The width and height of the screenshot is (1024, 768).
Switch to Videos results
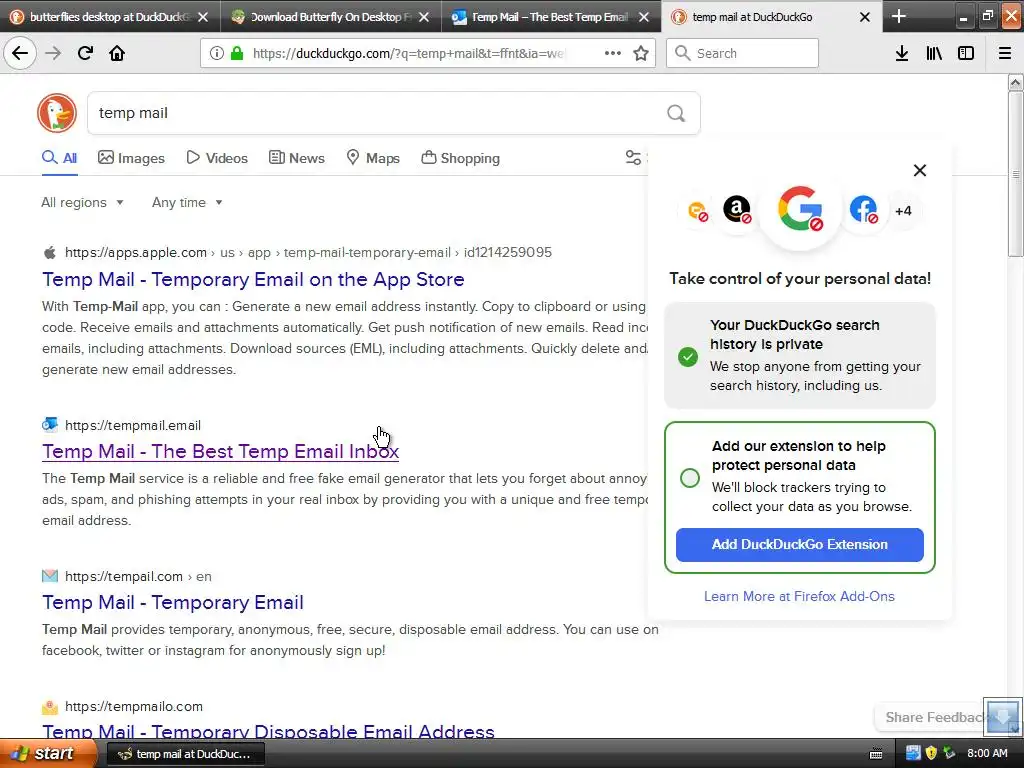pos(217,158)
